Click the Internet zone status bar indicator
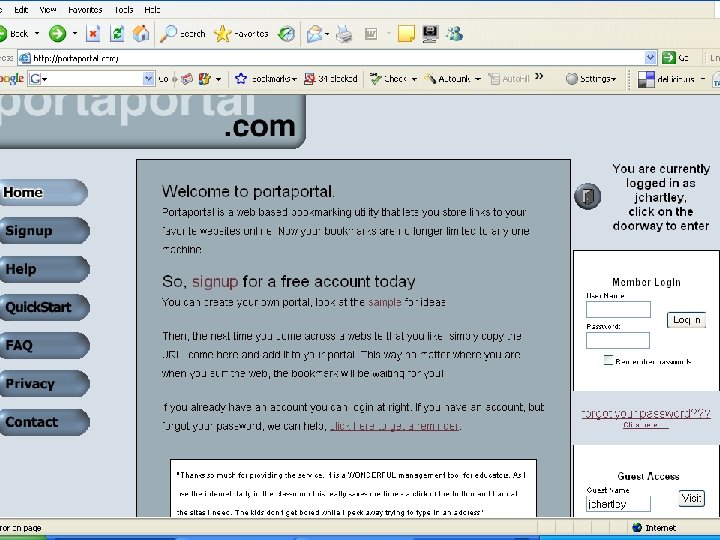This screenshot has width=720, height=540. pos(654,528)
